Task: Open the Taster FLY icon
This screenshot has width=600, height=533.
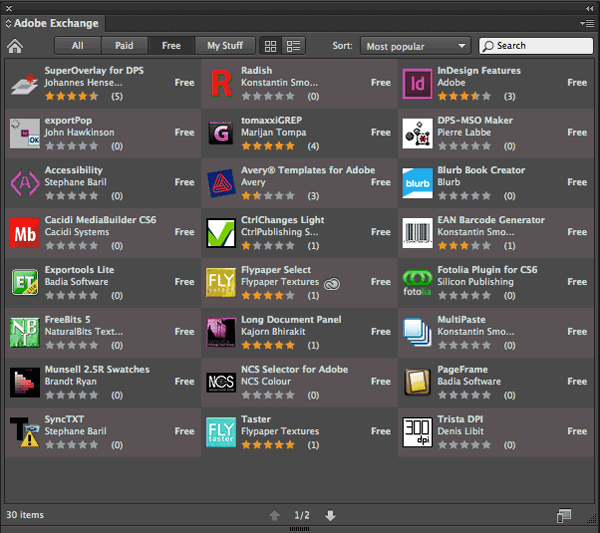Action: click(x=221, y=432)
